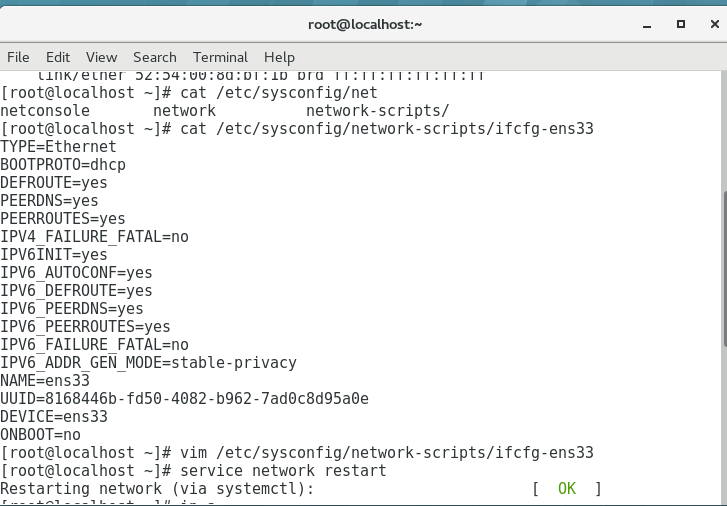Click the root@localhost:~ title bar
The height and width of the screenshot is (506, 727).
coord(365,24)
